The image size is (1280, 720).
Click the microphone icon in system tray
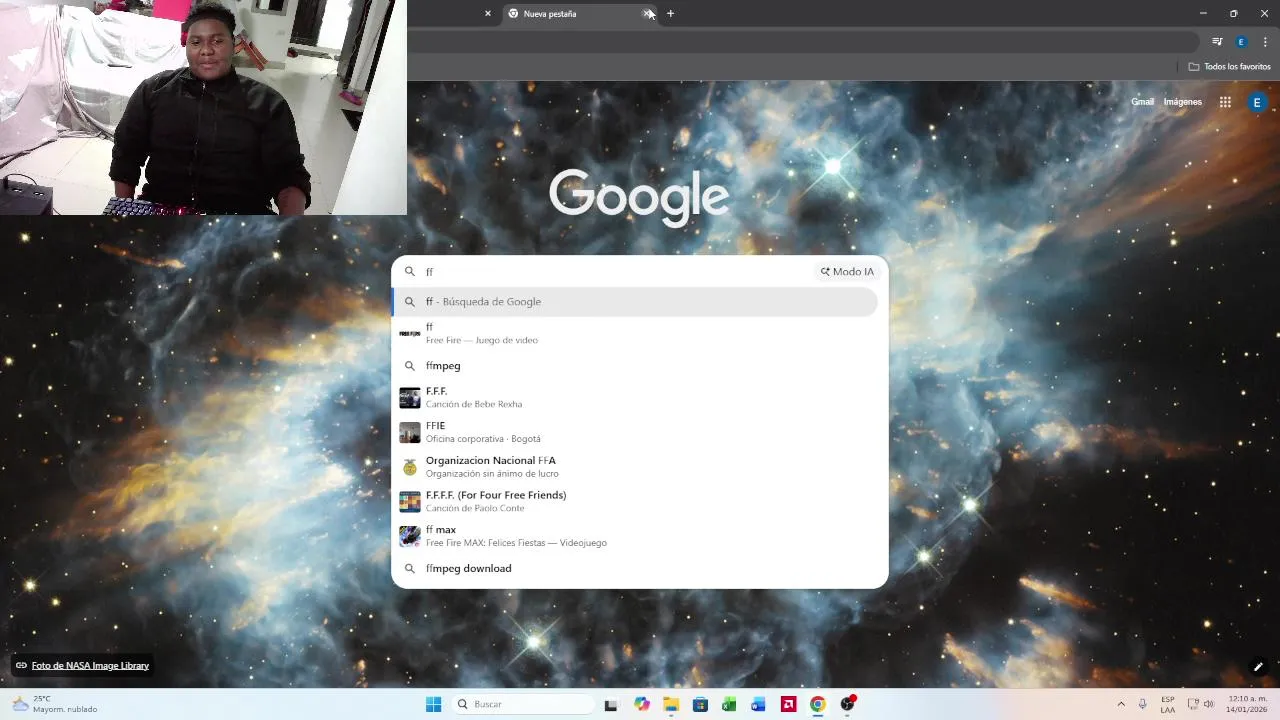tap(1143, 705)
